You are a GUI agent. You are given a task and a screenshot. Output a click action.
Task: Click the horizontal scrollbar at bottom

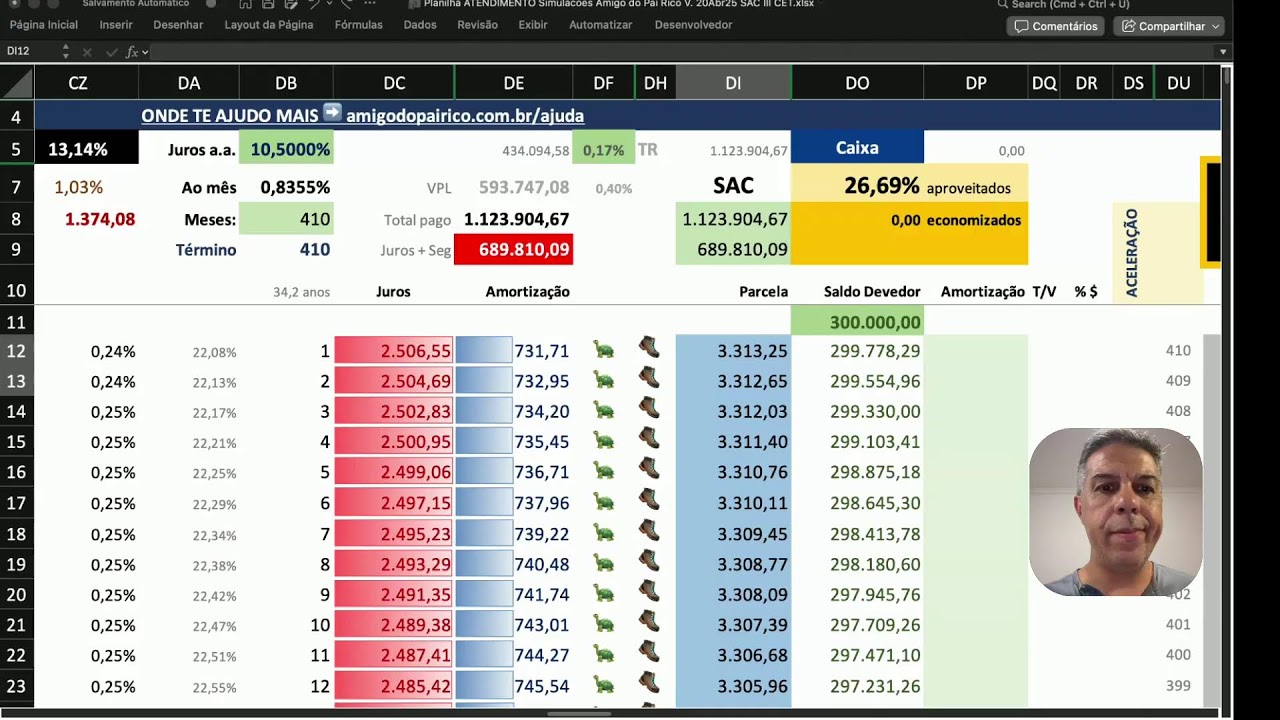(x=580, y=714)
